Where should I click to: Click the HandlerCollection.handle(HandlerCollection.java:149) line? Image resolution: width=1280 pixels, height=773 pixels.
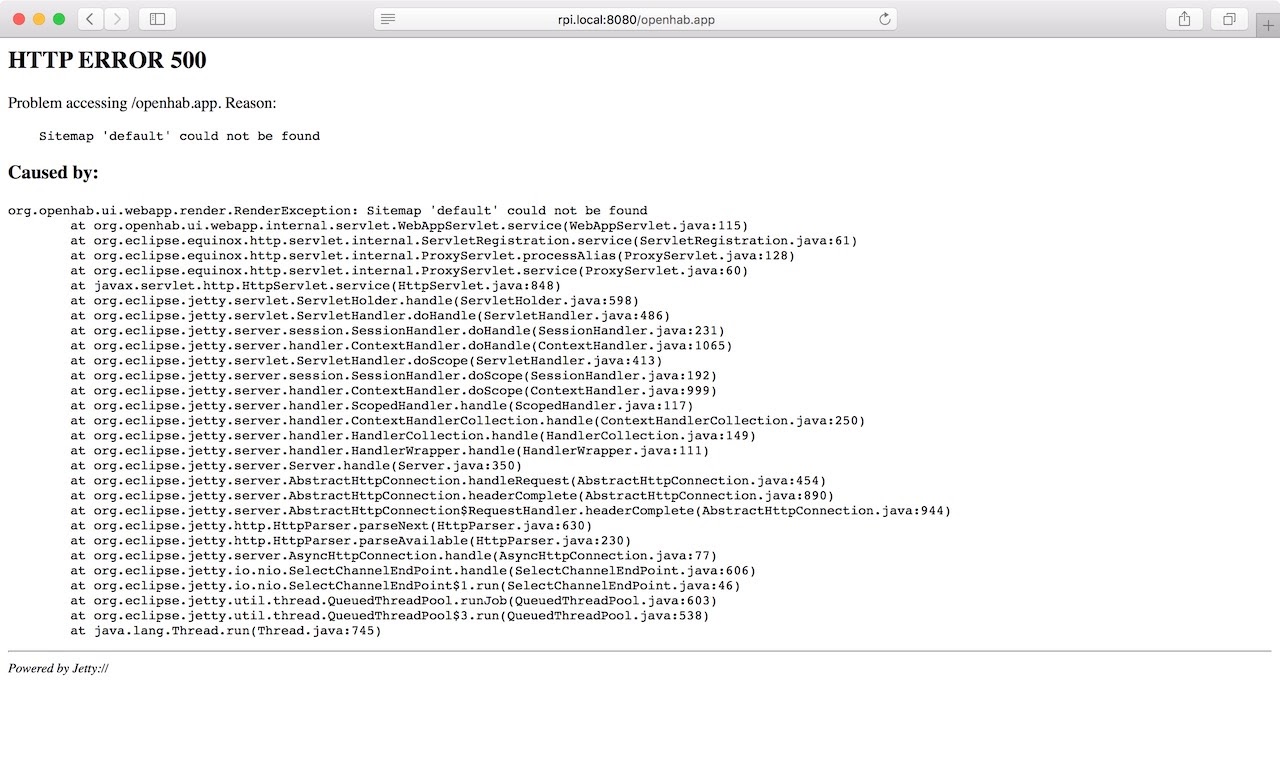[x=413, y=436]
